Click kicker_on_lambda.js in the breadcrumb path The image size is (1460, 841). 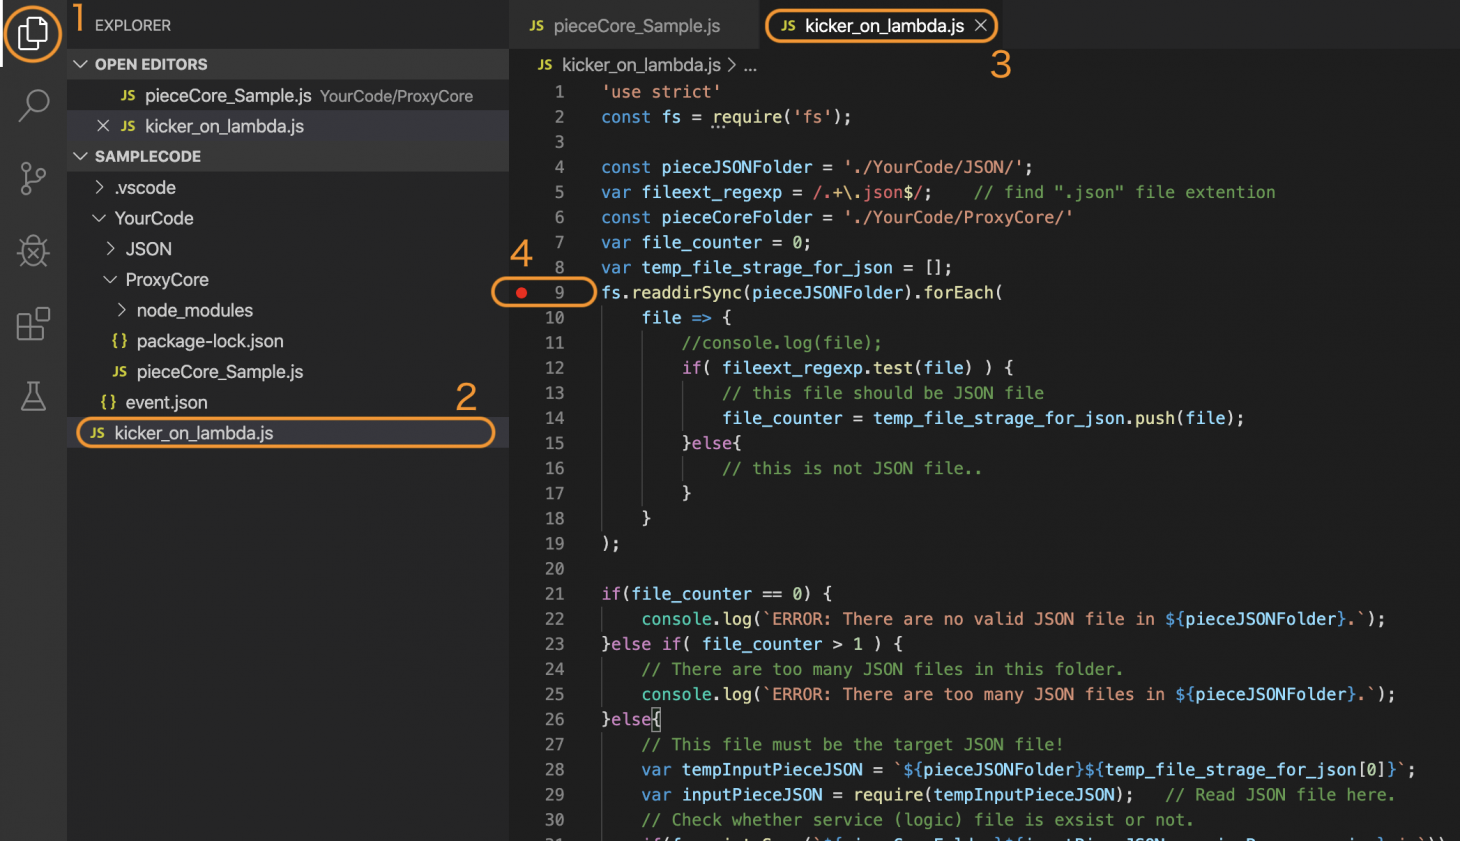pos(641,65)
